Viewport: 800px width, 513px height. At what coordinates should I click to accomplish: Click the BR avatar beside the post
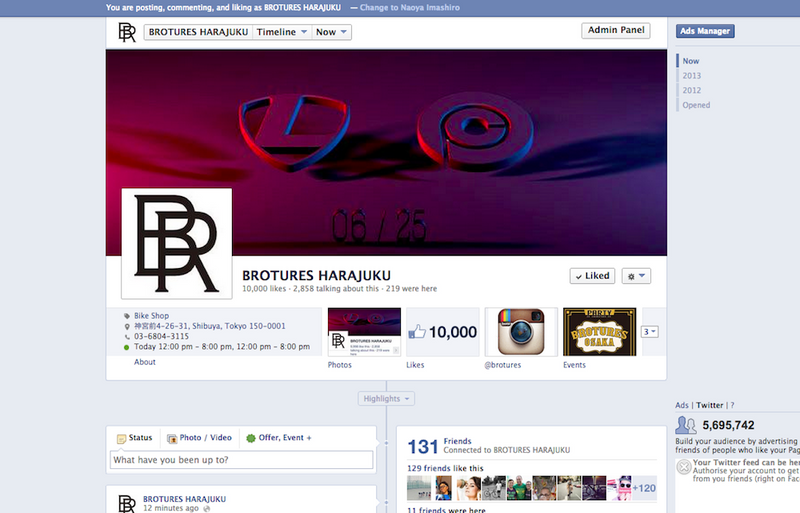[127, 503]
